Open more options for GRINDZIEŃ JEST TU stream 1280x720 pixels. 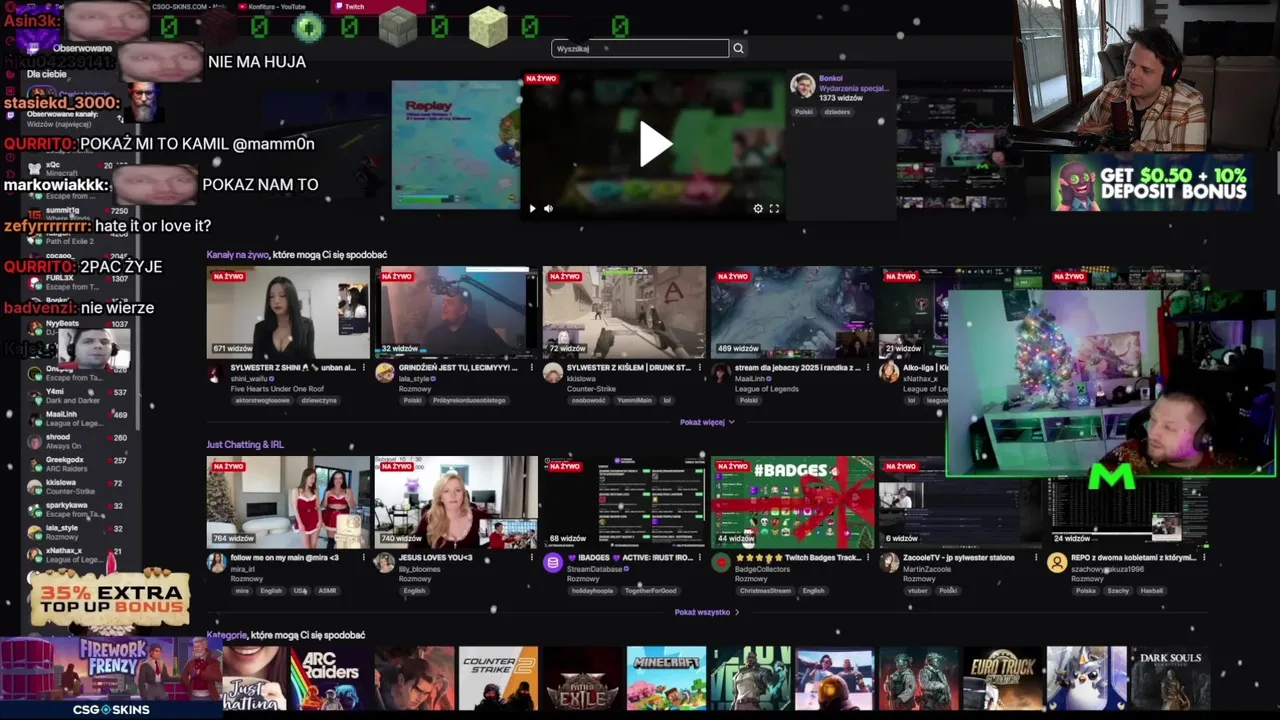coord(532,368)
